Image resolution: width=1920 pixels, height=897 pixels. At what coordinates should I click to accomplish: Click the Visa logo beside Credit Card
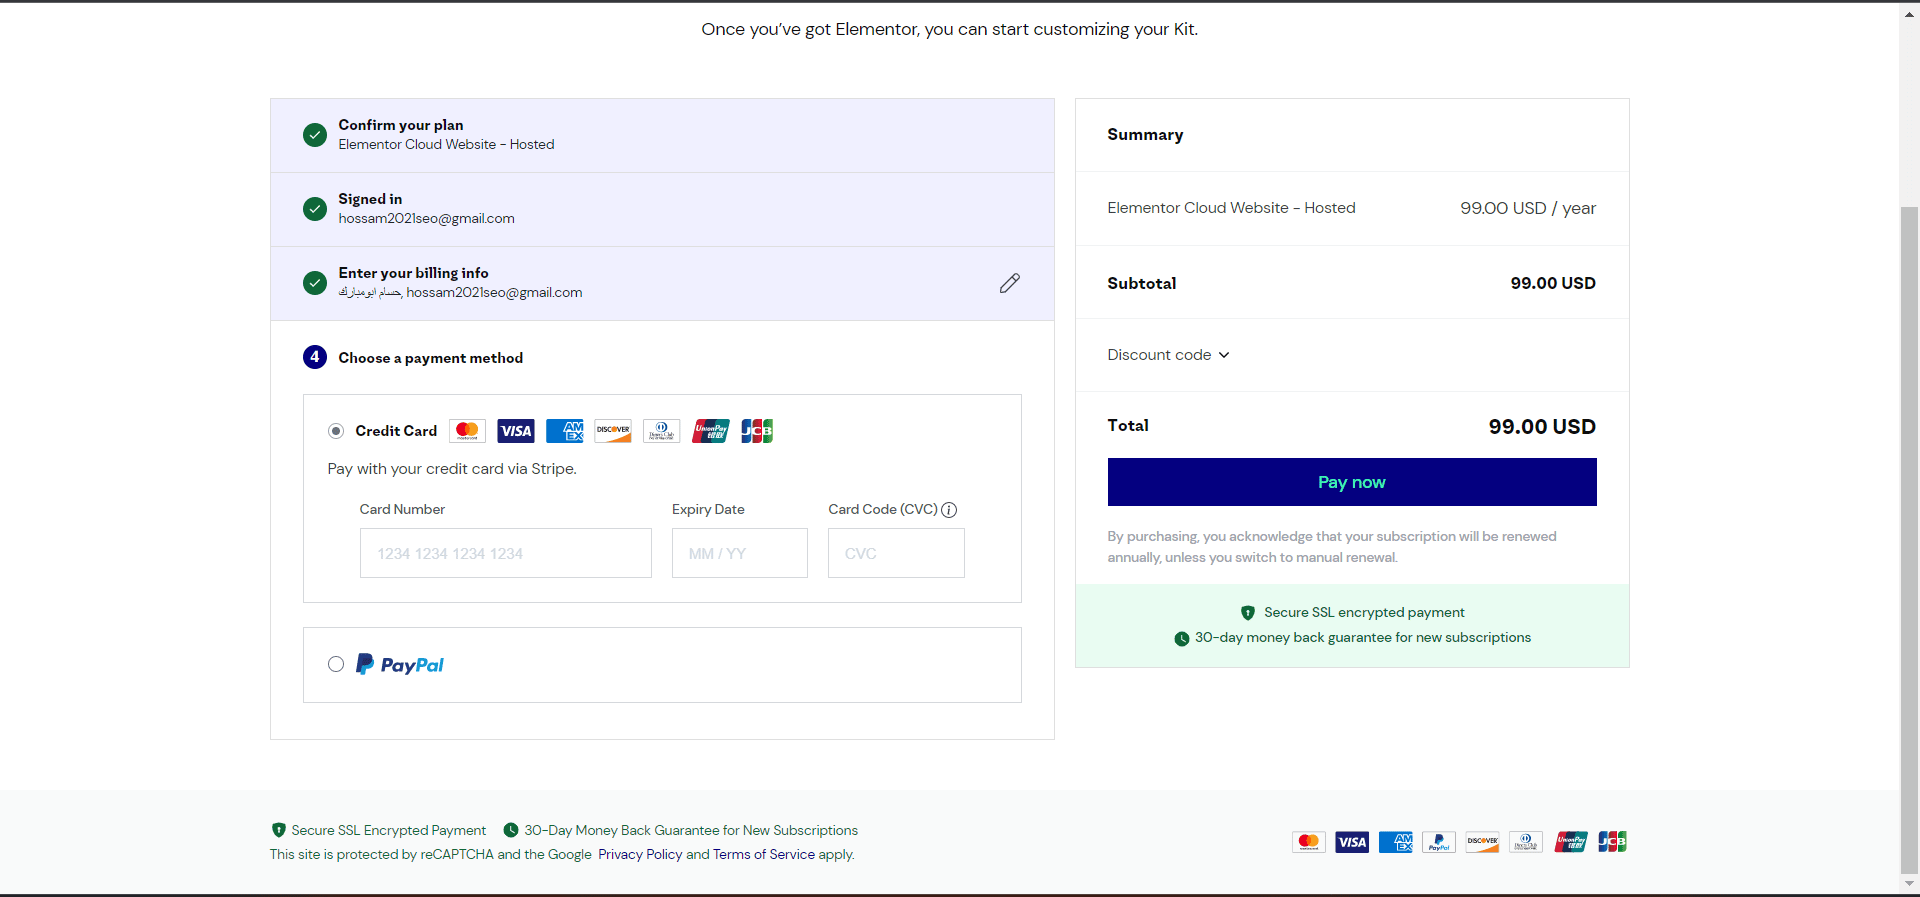click(x=516, y=431)
